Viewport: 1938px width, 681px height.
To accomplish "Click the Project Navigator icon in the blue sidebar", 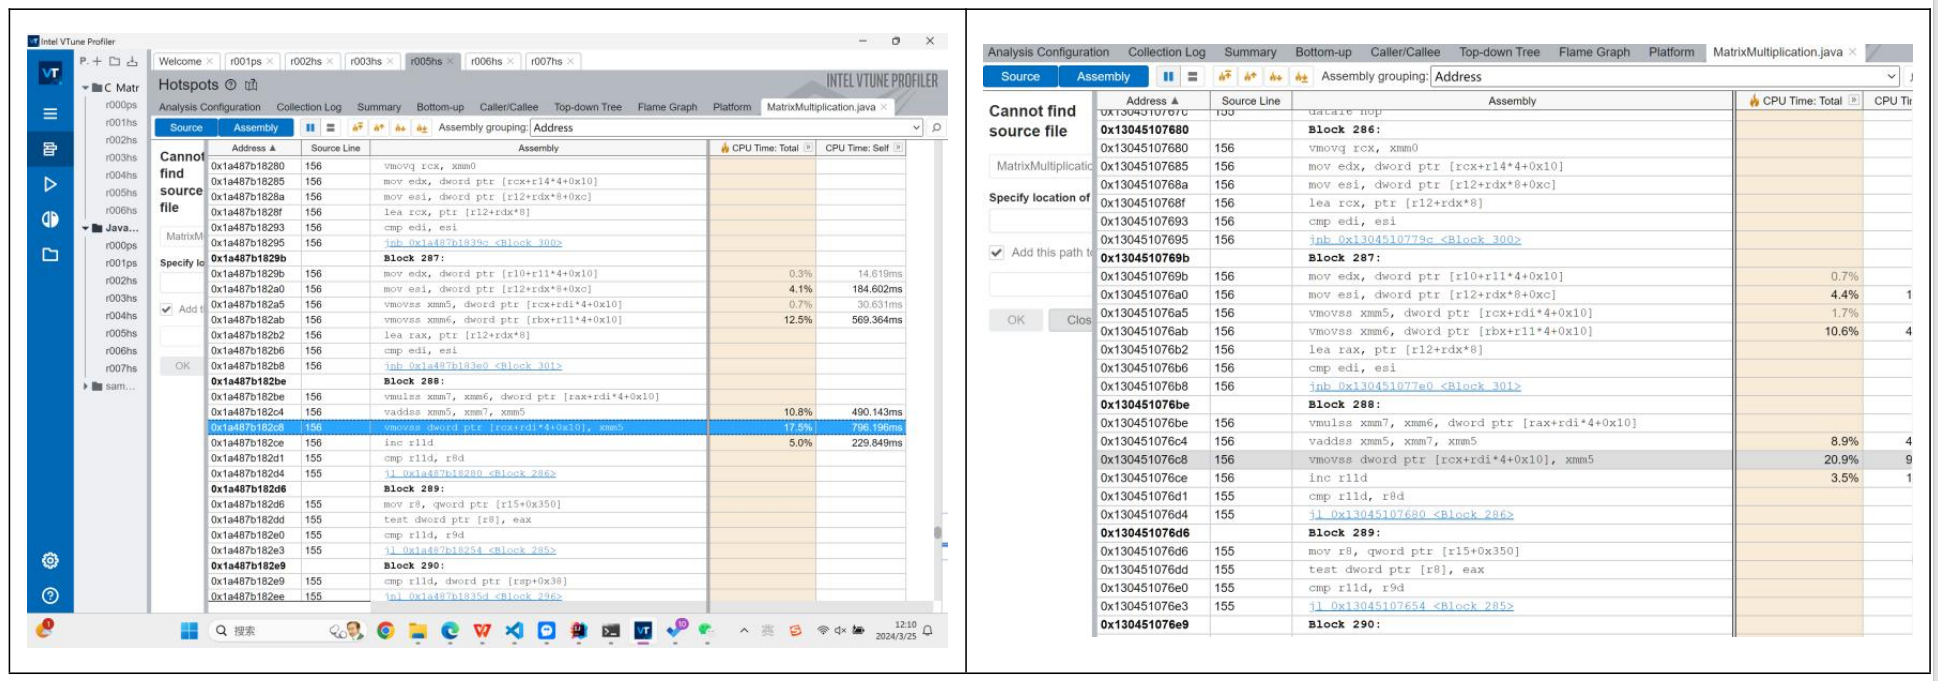I will 50,149.
